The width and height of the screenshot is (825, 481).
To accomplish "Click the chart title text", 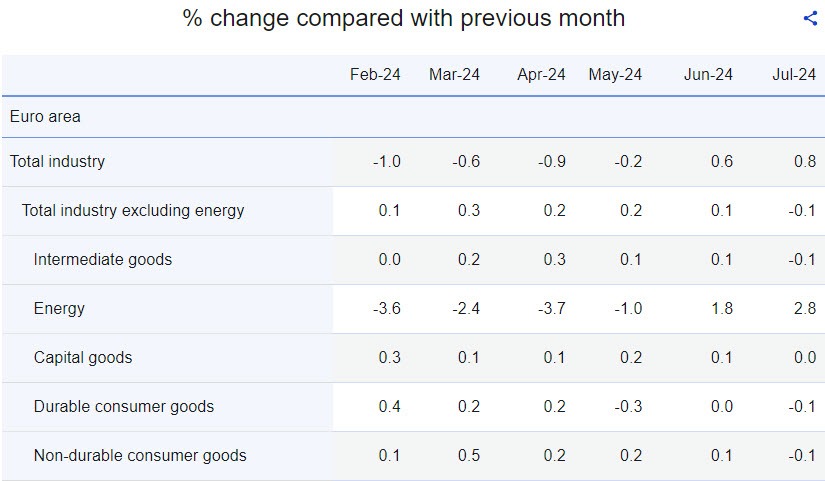I will coord(404,19).
